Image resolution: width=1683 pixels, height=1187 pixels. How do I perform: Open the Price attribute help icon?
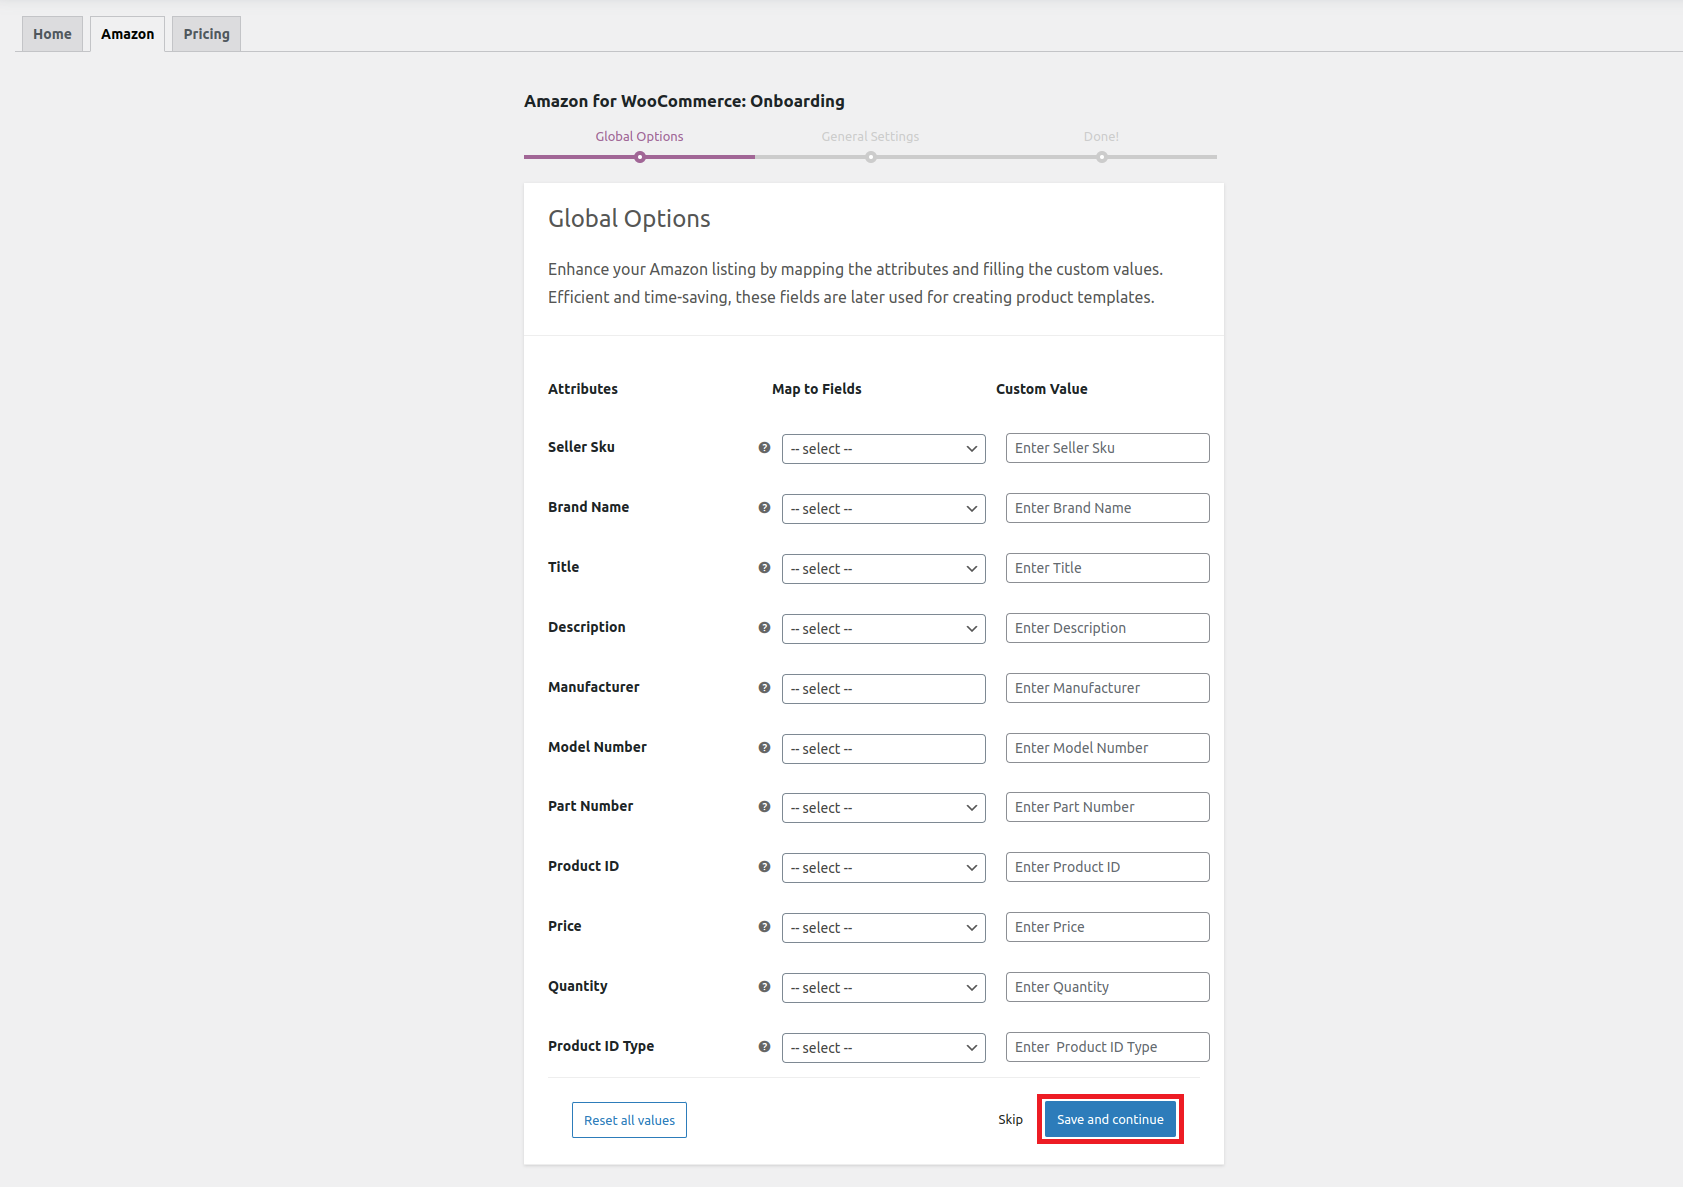pyautogui.click(x=764, y=927)
